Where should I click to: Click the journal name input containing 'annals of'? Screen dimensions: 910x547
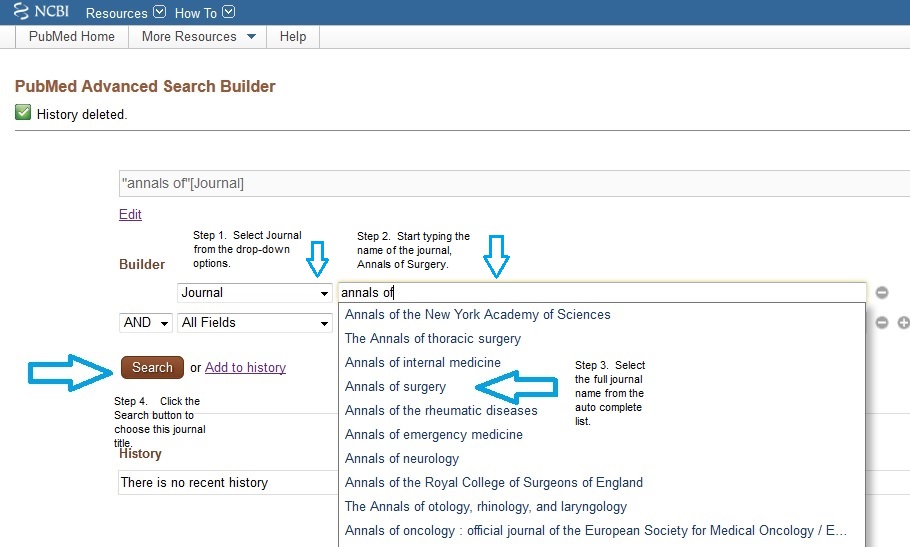[602, 292]
